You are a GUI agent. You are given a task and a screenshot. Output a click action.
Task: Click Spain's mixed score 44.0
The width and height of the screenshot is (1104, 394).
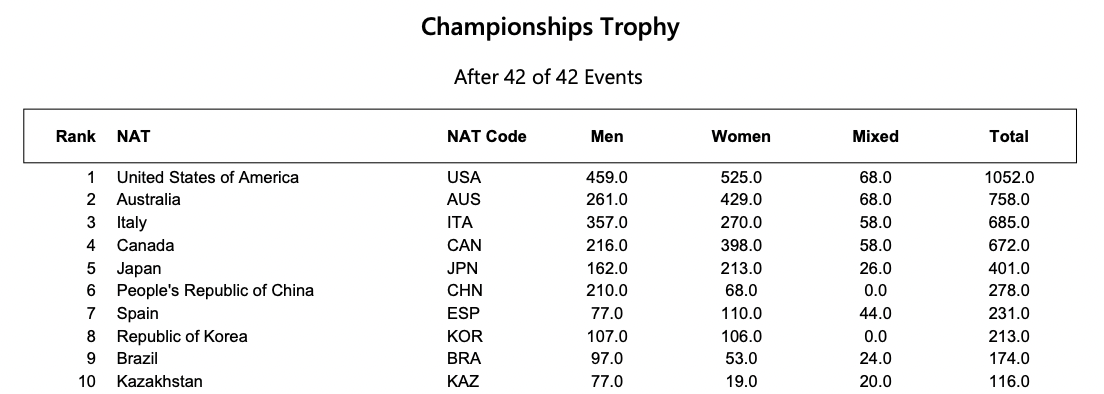click(x=875, y=314)
